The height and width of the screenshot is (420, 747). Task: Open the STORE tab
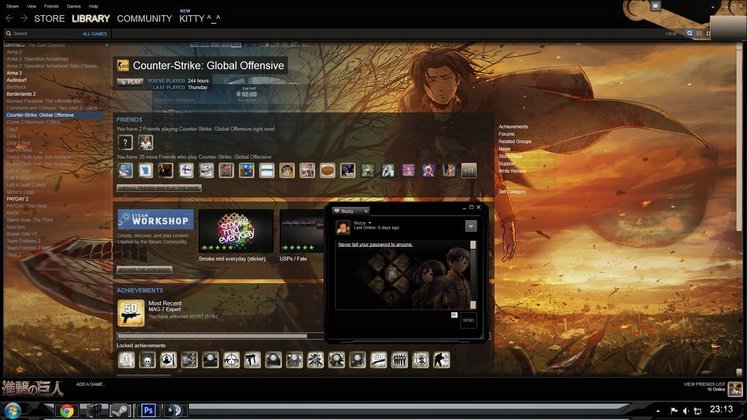click(x=49, y=19)
